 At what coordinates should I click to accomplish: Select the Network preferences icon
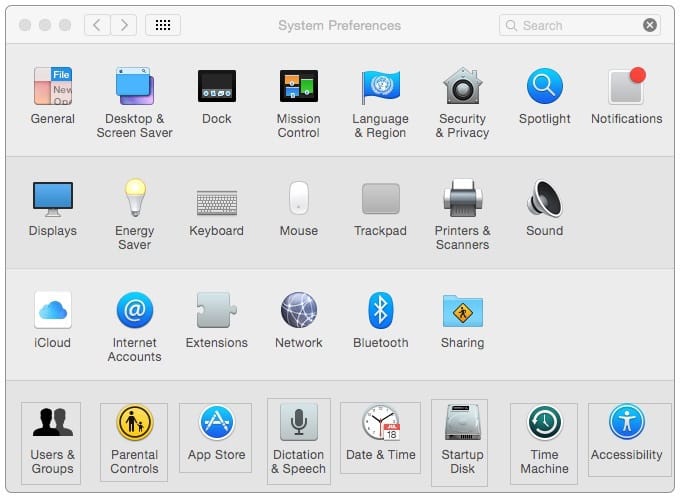coord(298,311)
